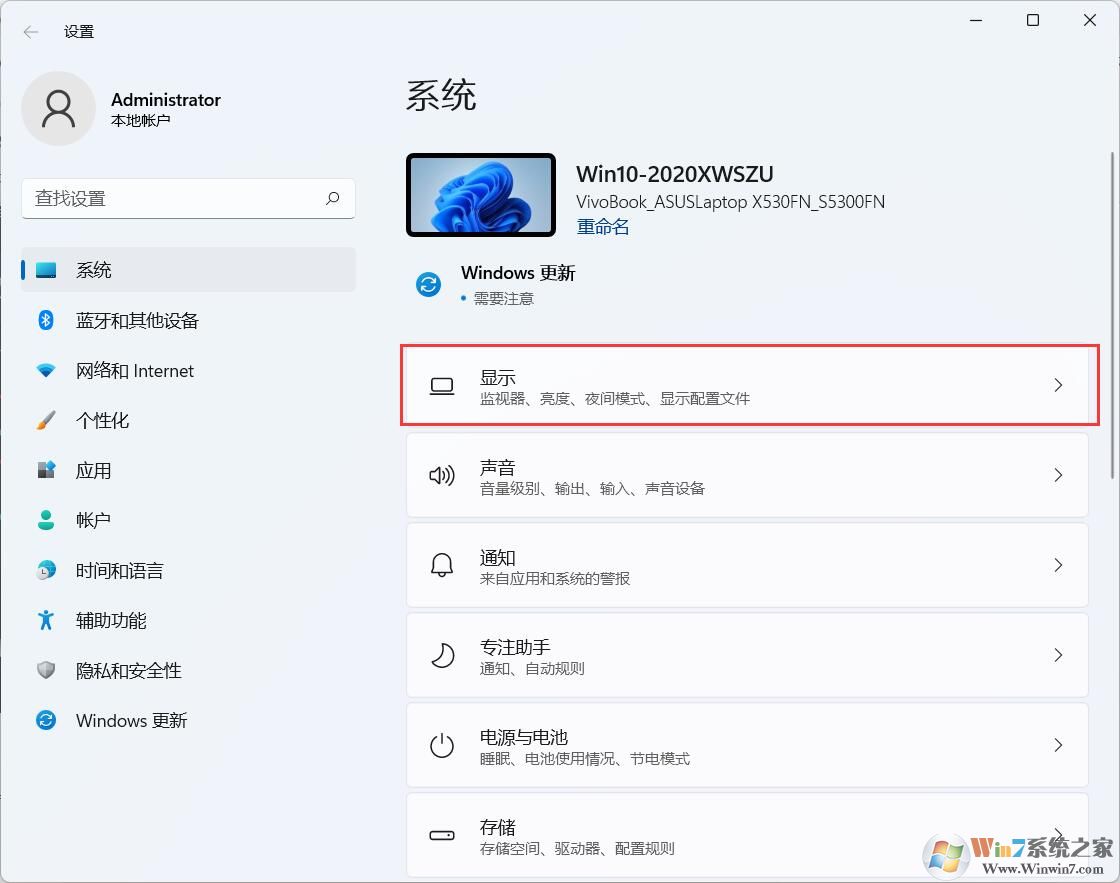1120x883 pixels.
Task: Click the 个性化 brush icon
Action: [x=47, y=420]
